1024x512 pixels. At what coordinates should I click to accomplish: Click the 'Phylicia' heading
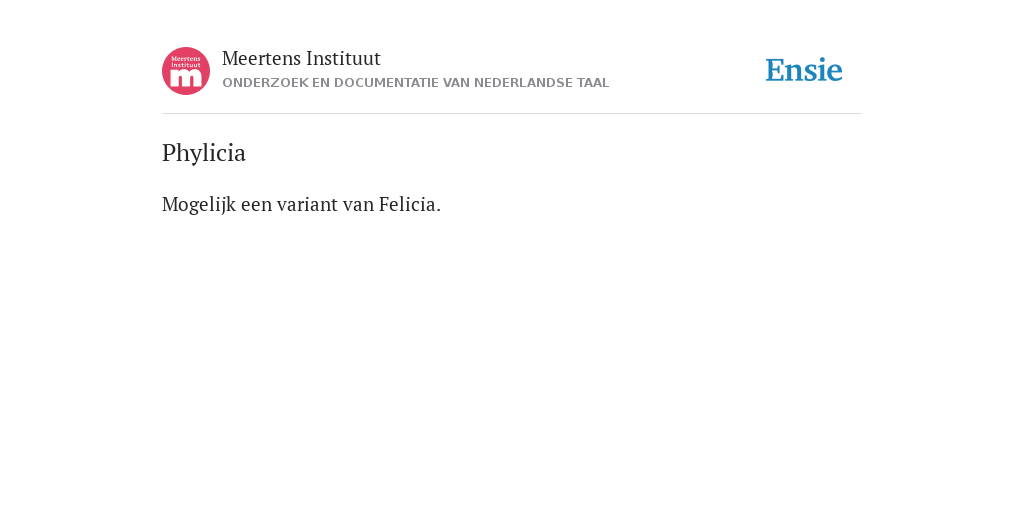204,153
